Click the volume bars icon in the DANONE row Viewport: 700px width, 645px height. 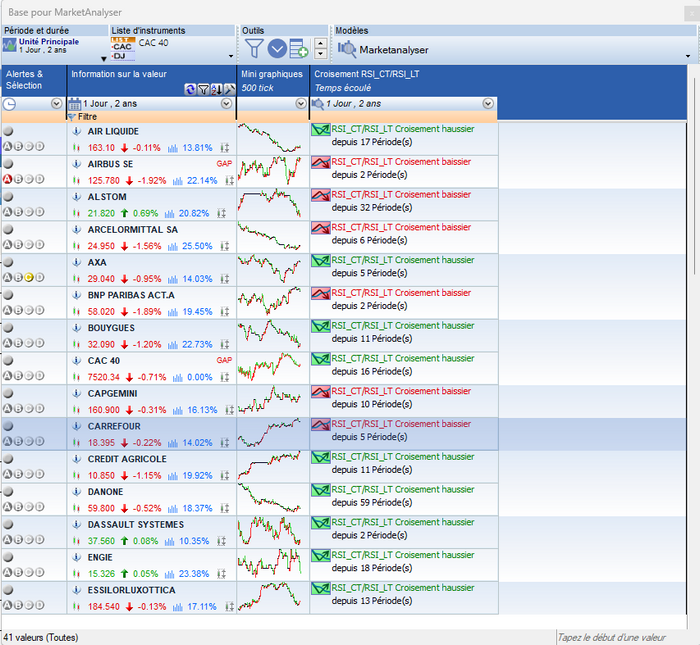coord(172,508)
